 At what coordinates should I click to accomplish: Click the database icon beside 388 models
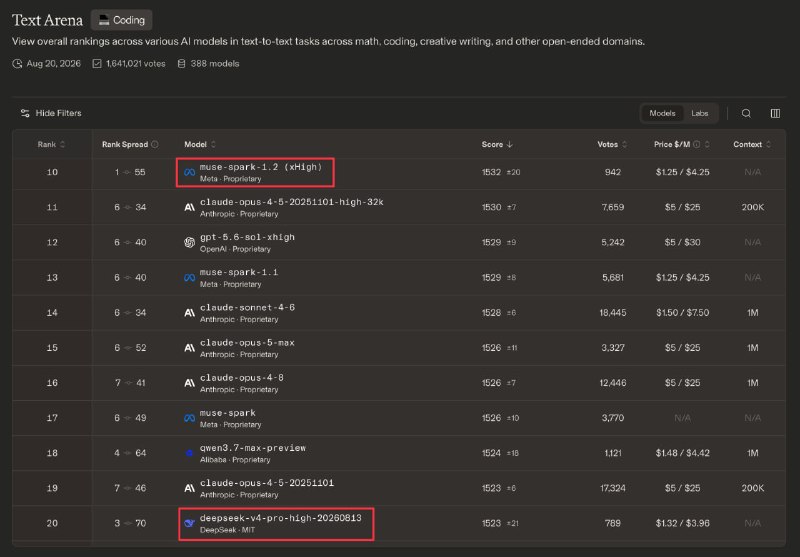pos(181,64)
